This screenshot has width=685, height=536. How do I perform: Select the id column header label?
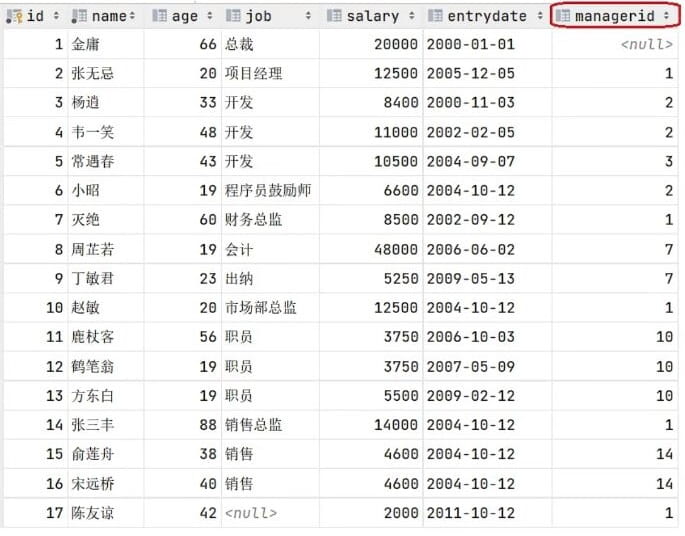click(x=35, y=16)
